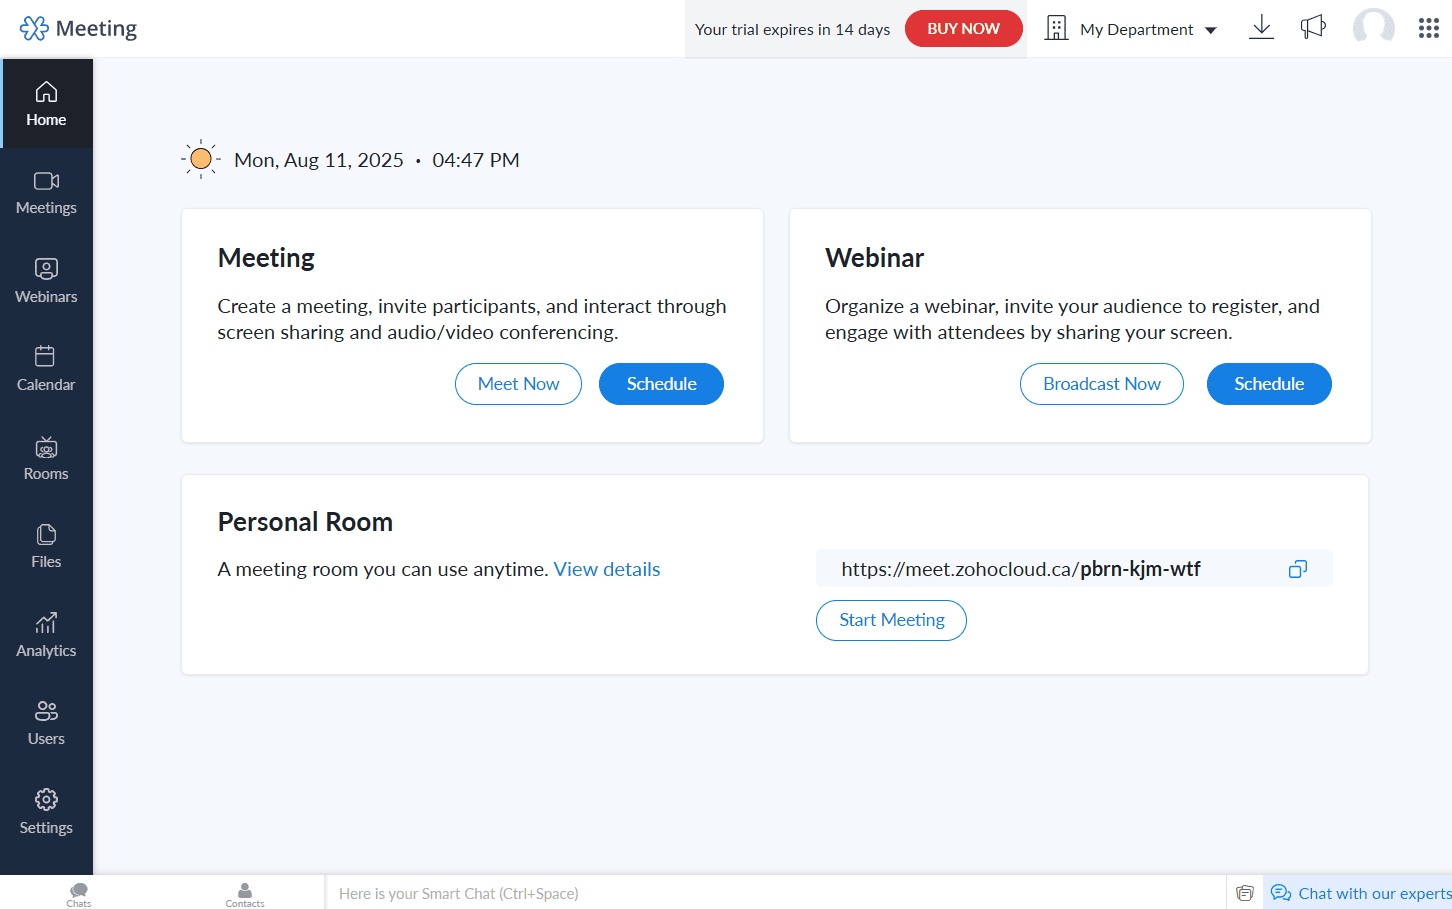
Task: Click the Mon, Aug 11, 2025 date
Action: 319,160
